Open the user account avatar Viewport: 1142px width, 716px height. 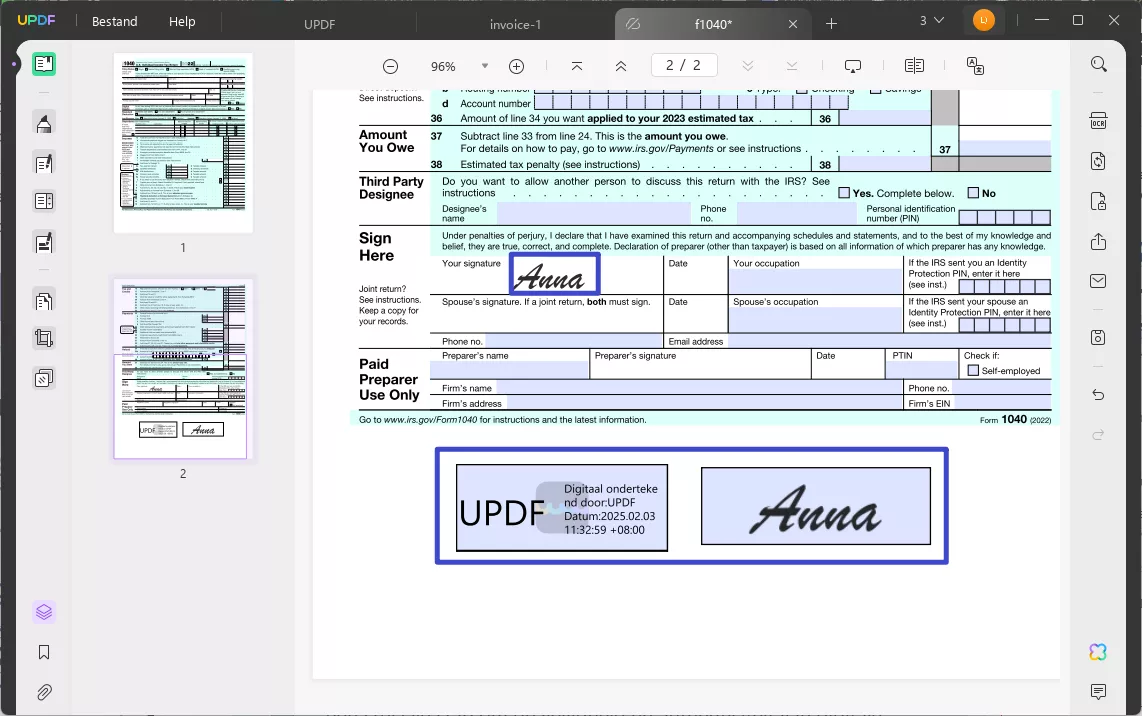coord(984,20)
